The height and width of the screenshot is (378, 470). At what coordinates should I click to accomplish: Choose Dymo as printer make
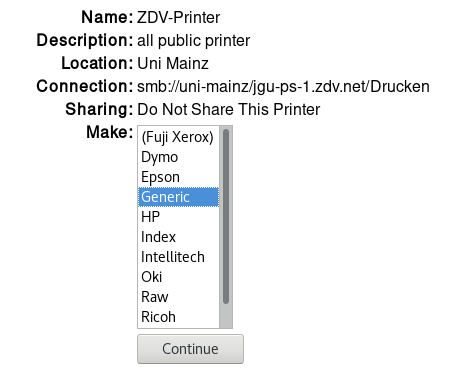pos(179,157)
